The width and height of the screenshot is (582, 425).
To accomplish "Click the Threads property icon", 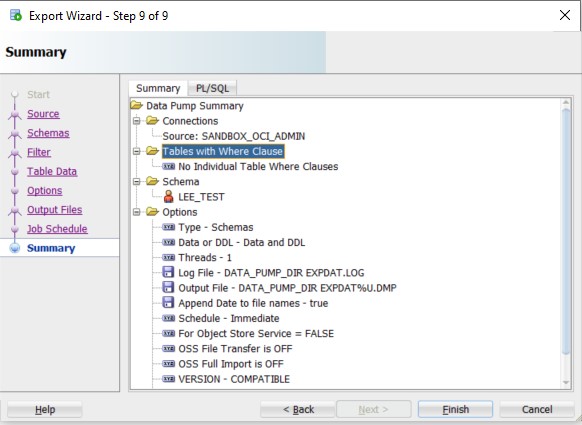I will pos(169,258).
